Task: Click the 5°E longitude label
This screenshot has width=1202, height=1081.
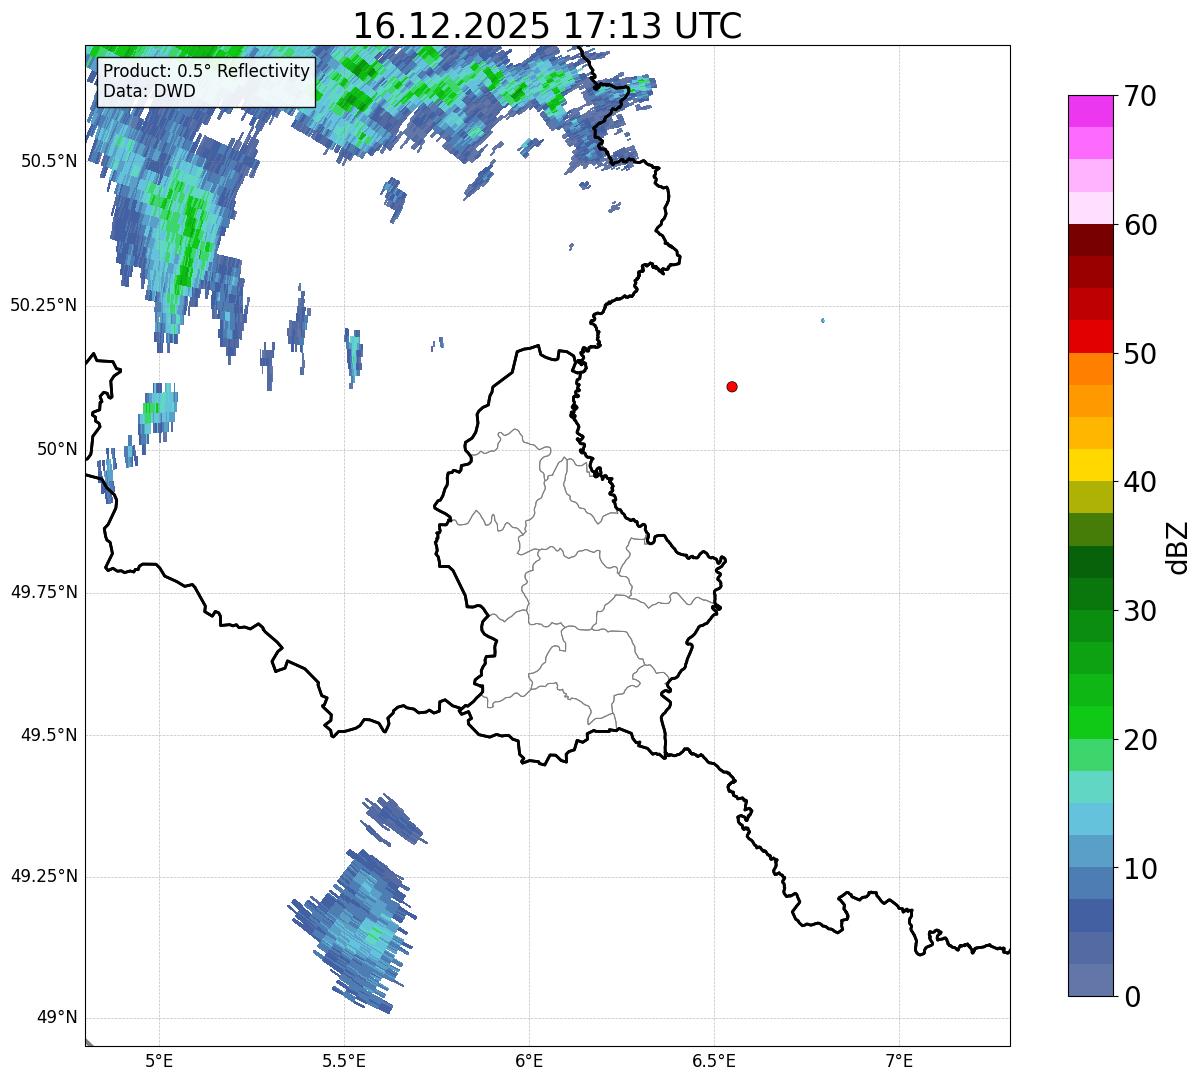Action: click(159, 1060)
